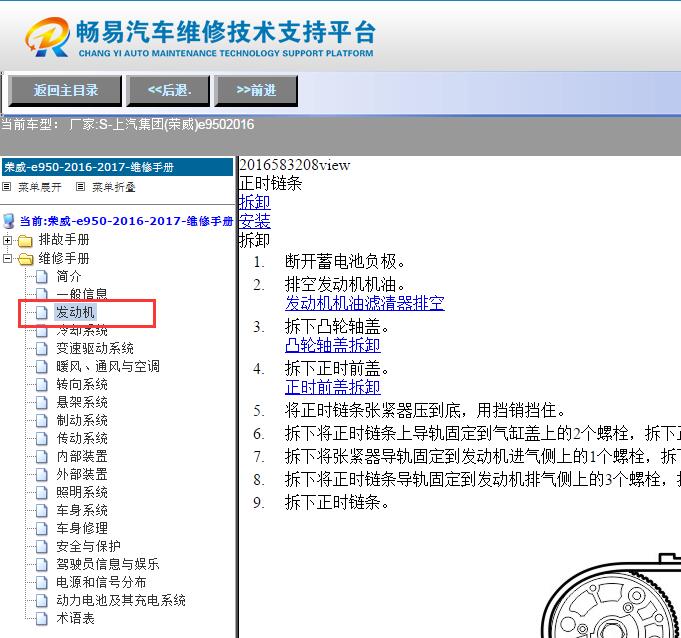Follow the 发动机机油滤清器排空 link

pyautogui.click(x=364, y=303)
